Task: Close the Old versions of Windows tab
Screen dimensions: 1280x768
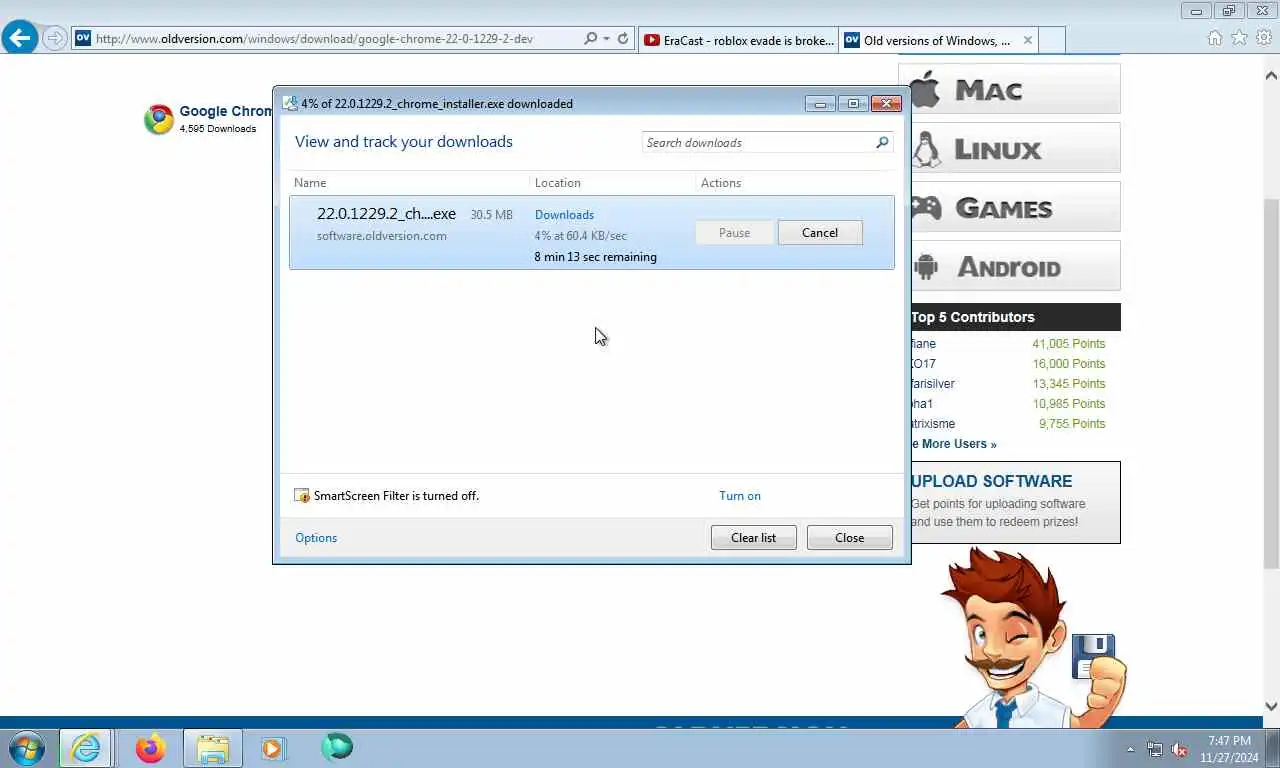Action: [x=1027, y=40]
